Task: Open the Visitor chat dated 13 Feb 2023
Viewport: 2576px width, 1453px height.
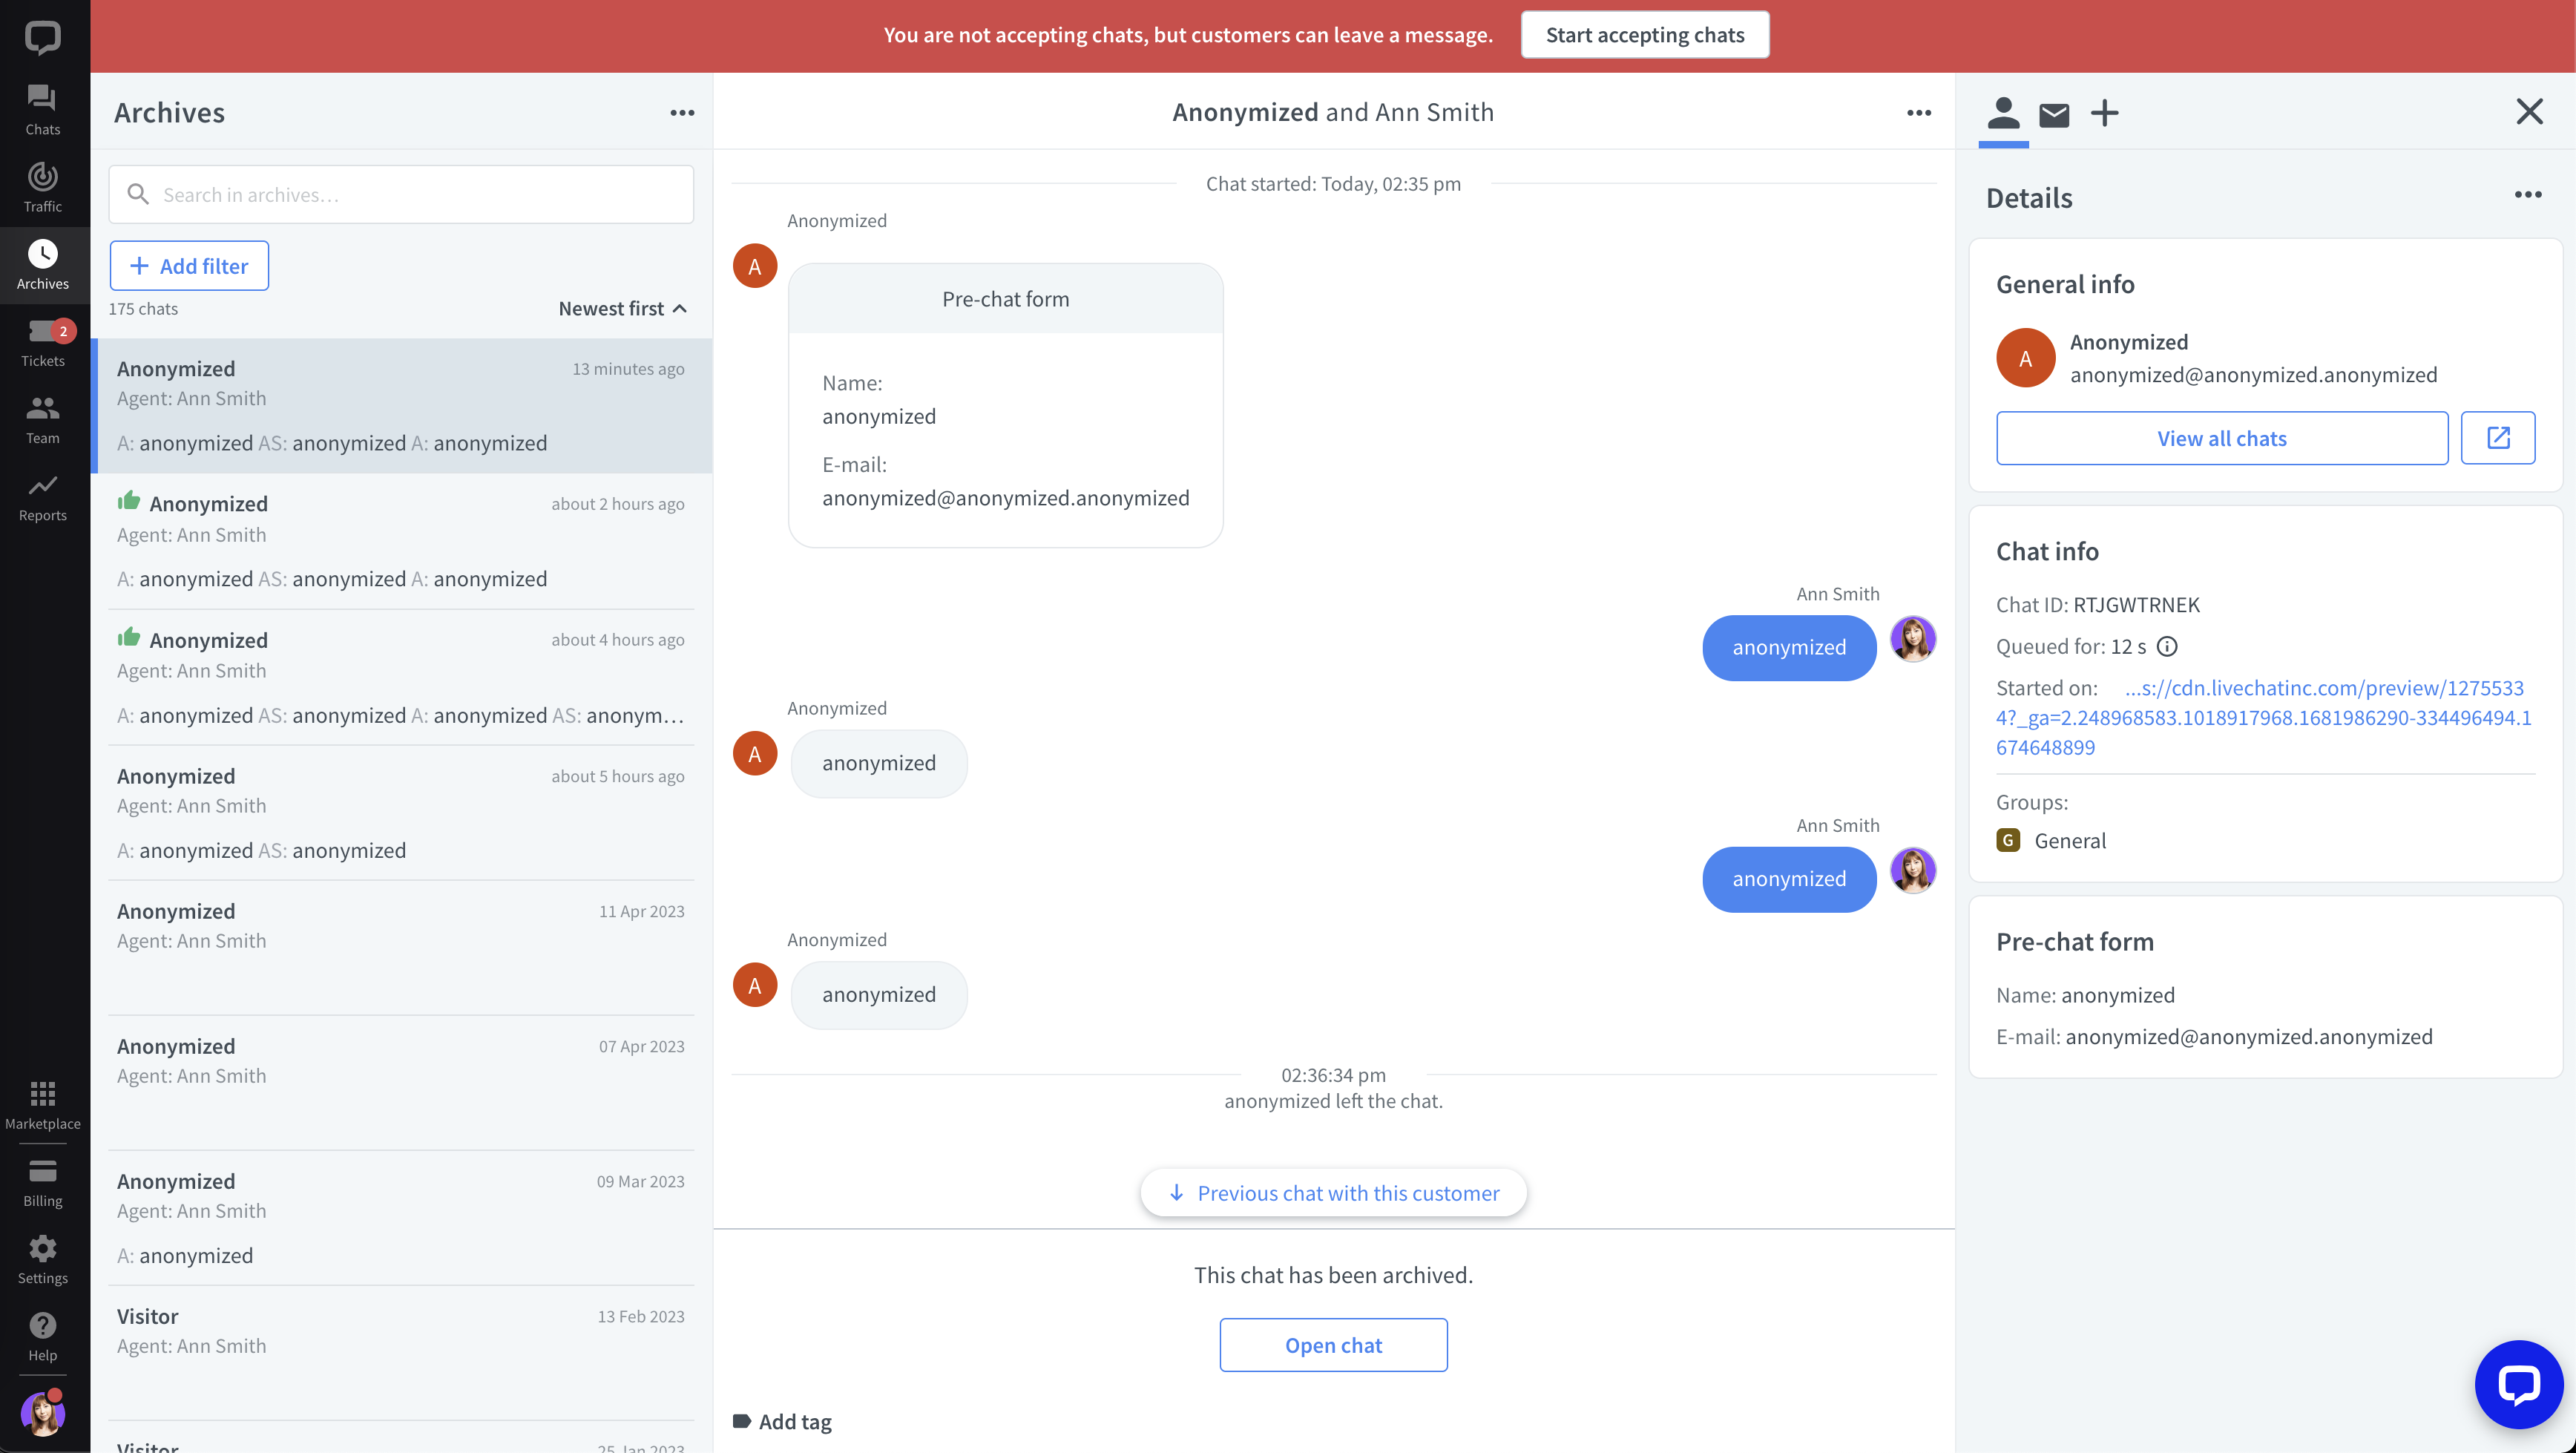Action: pyautogui.click(x=401, y=1353)
